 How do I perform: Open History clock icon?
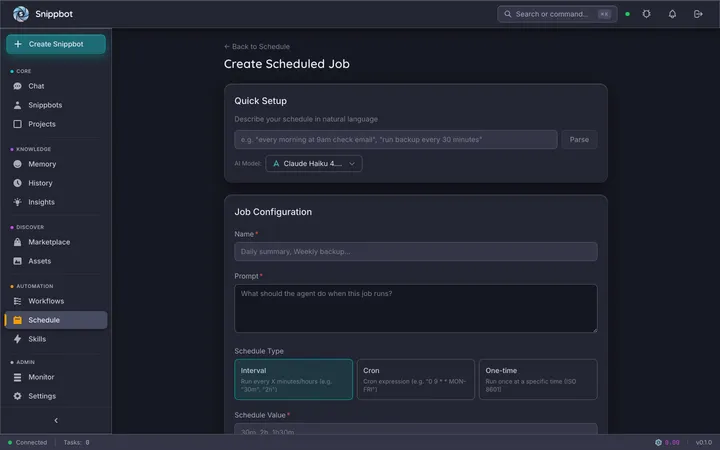click(17, 183)
